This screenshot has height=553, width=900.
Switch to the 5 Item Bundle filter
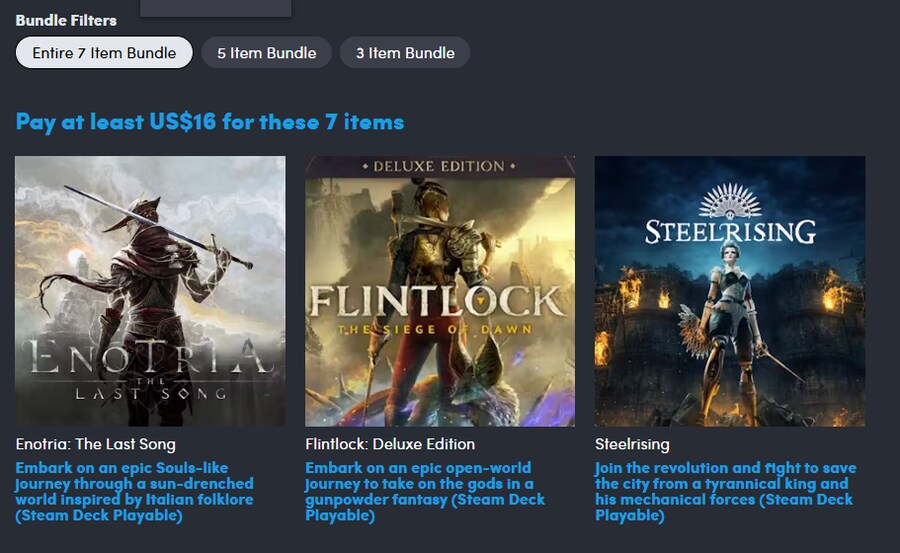266,53
